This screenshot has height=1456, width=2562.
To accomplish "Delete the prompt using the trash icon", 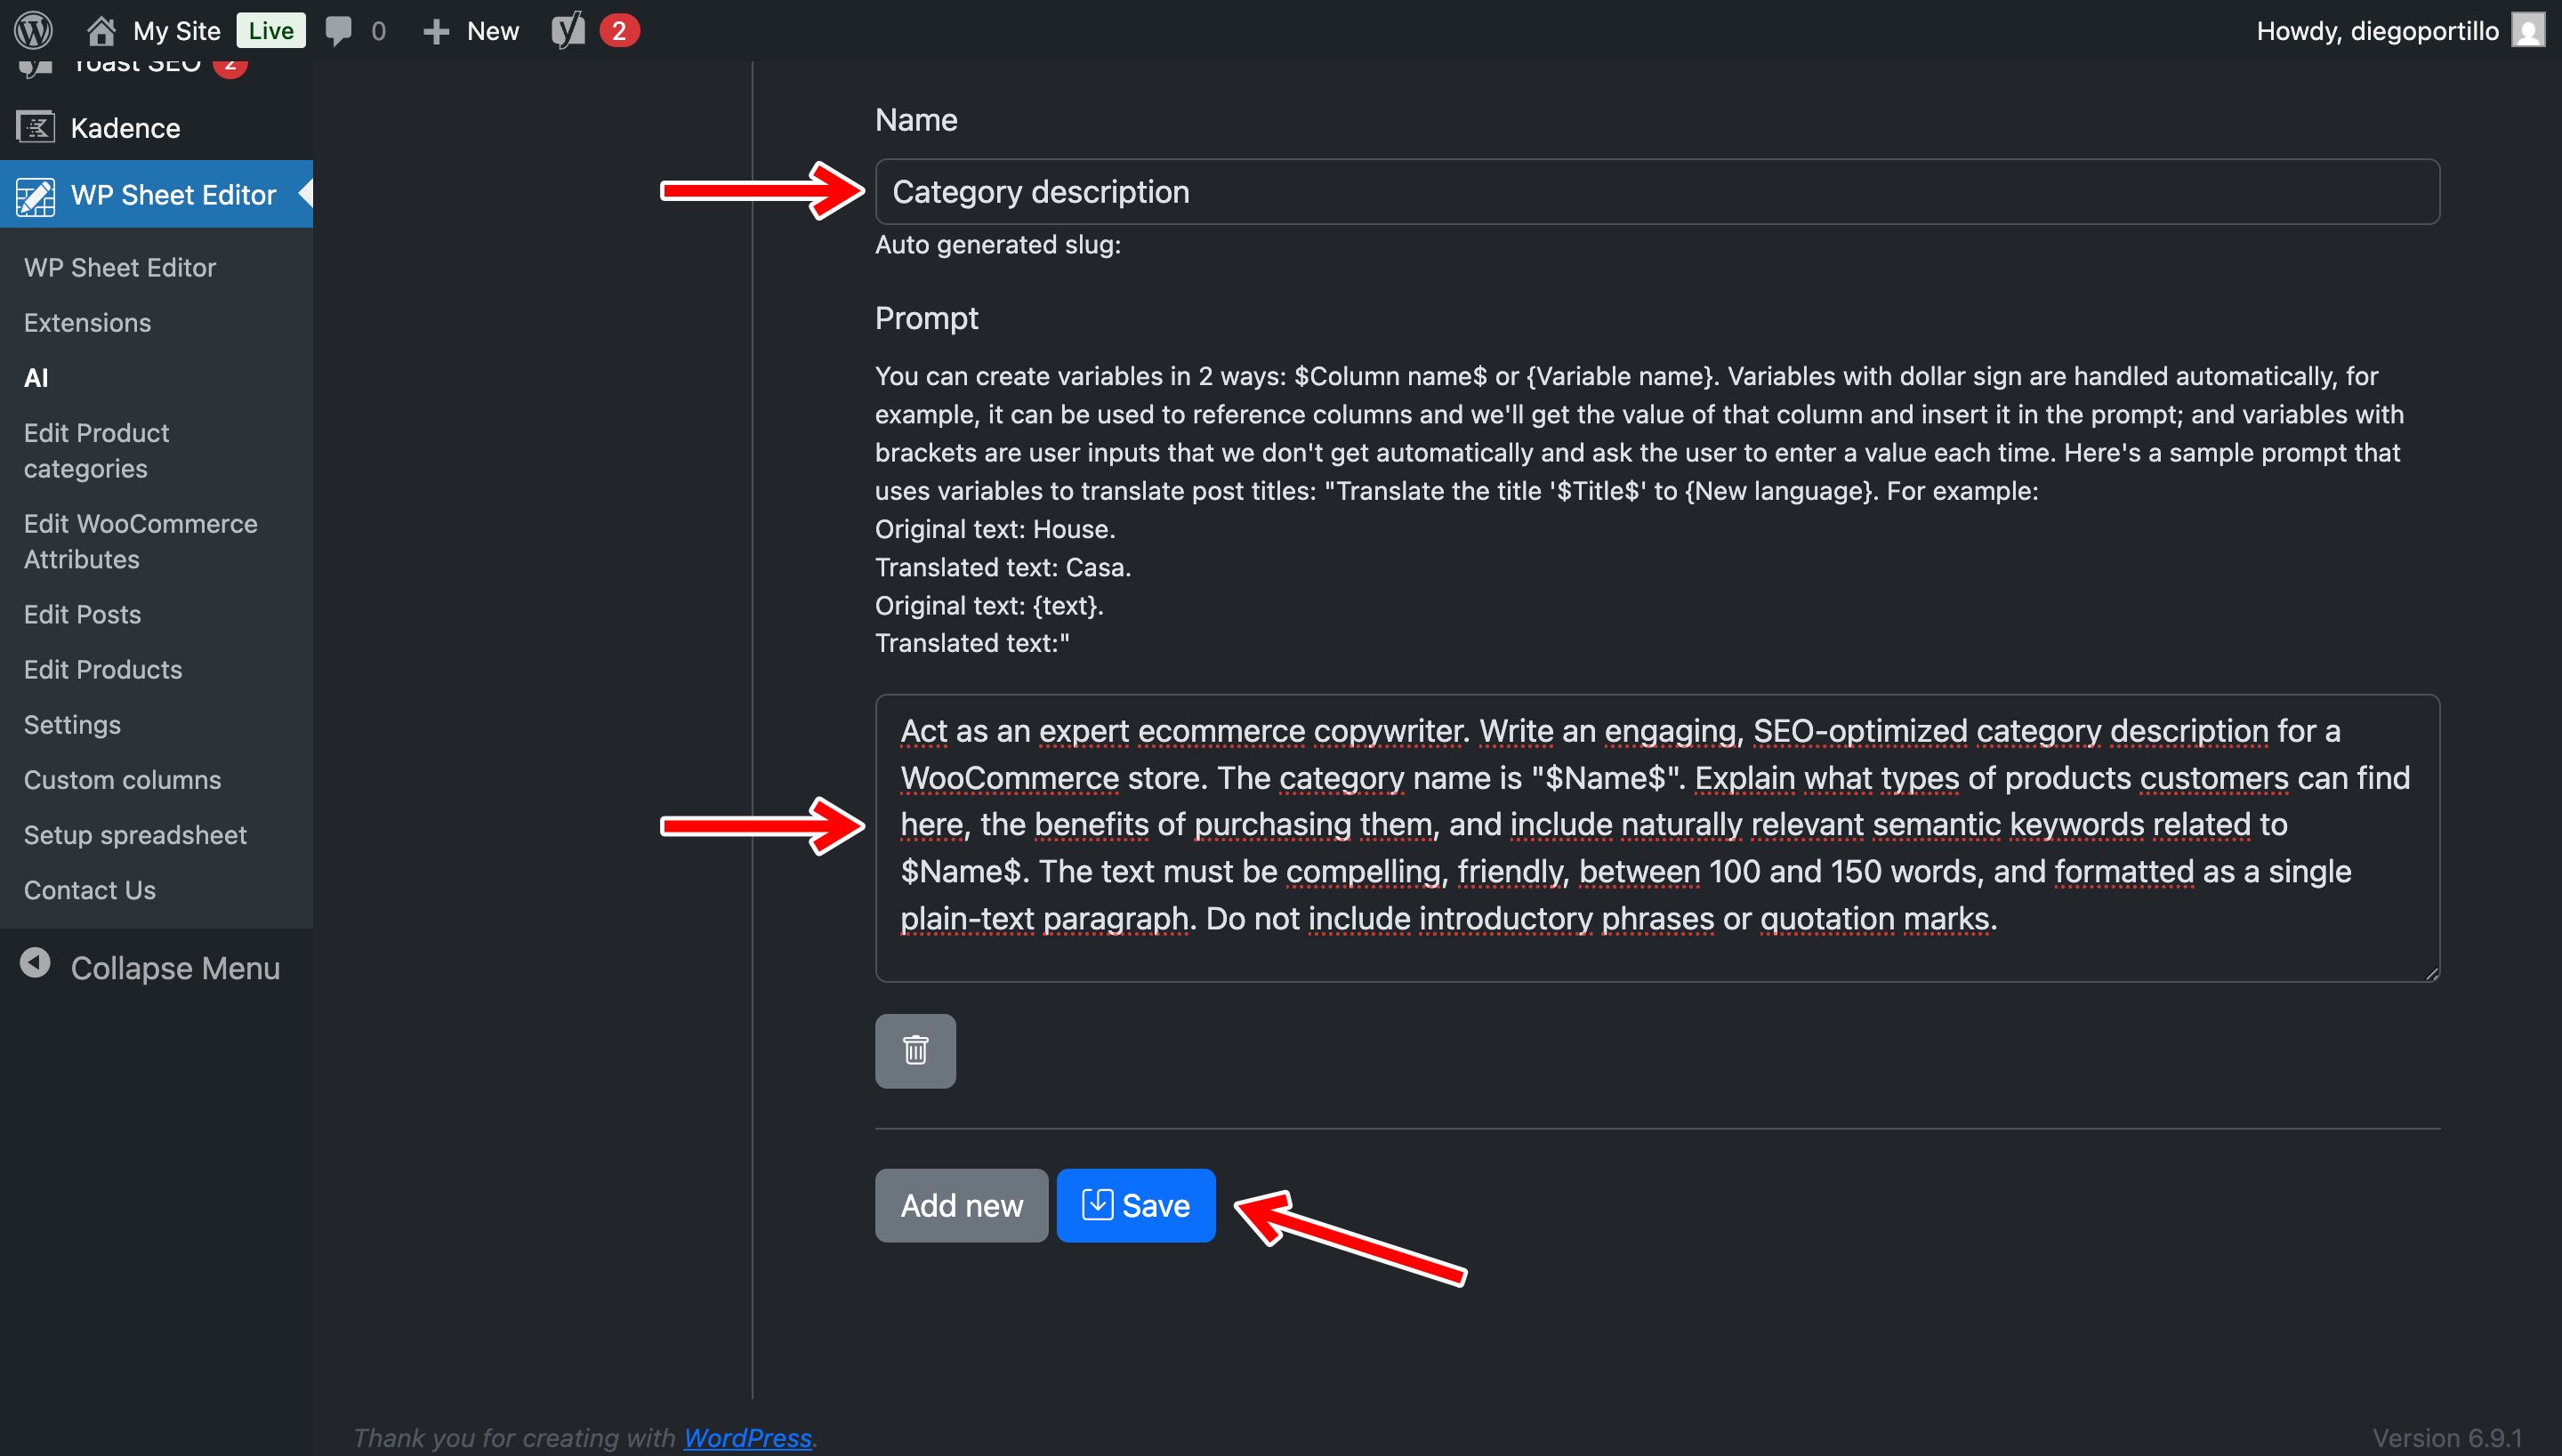I will click(914, 1050).
